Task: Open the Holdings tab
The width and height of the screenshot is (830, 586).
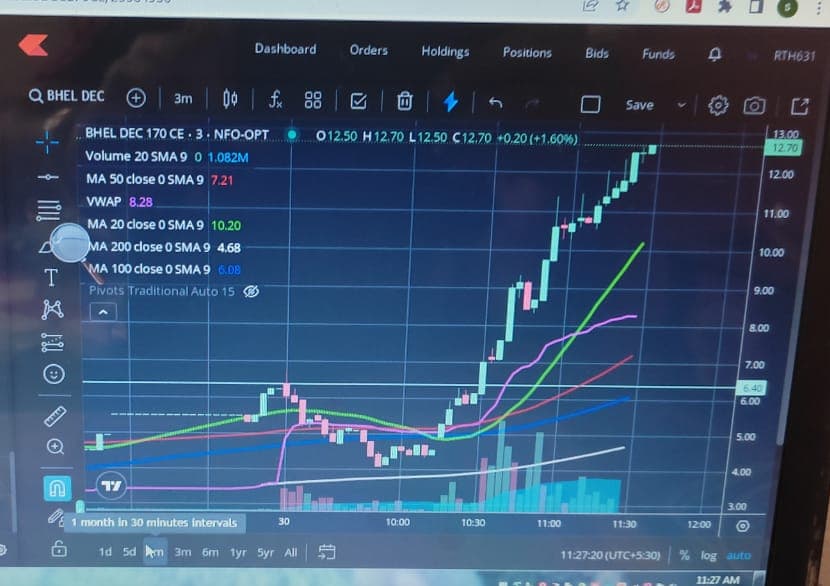Action: pos(445,51)
